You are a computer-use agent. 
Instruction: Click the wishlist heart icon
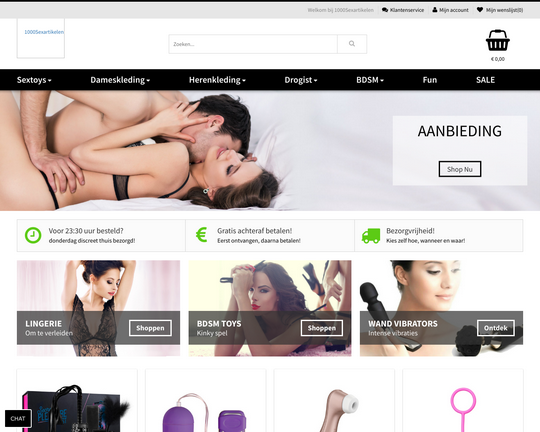pyautogui.click(x=480, y=10)
